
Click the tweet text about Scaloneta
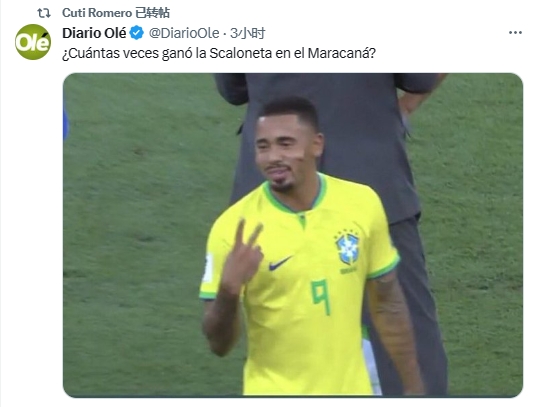[x=219, y=53]
